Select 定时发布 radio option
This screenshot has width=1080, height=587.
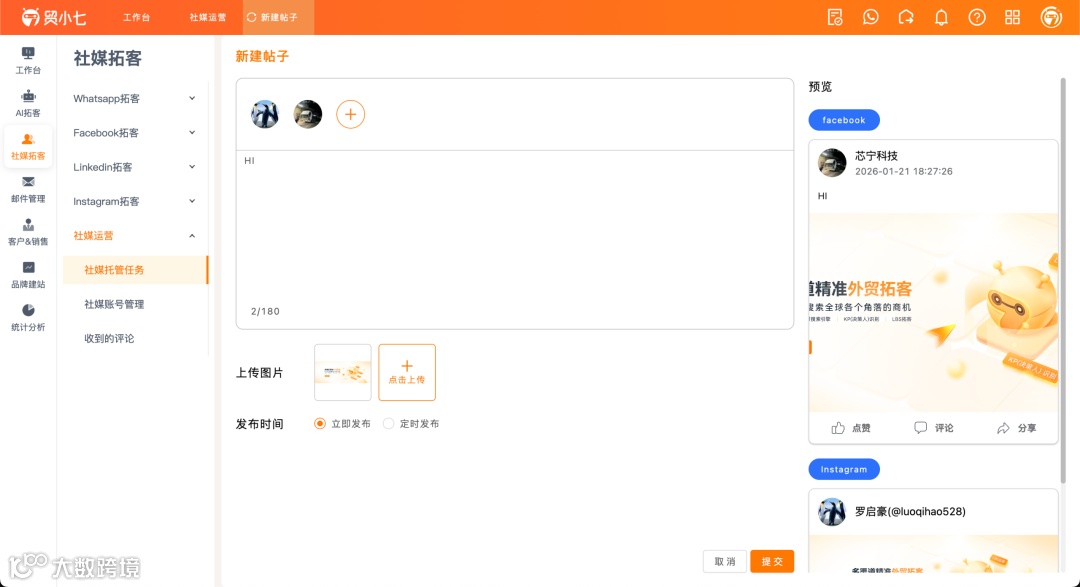(388, 424)
